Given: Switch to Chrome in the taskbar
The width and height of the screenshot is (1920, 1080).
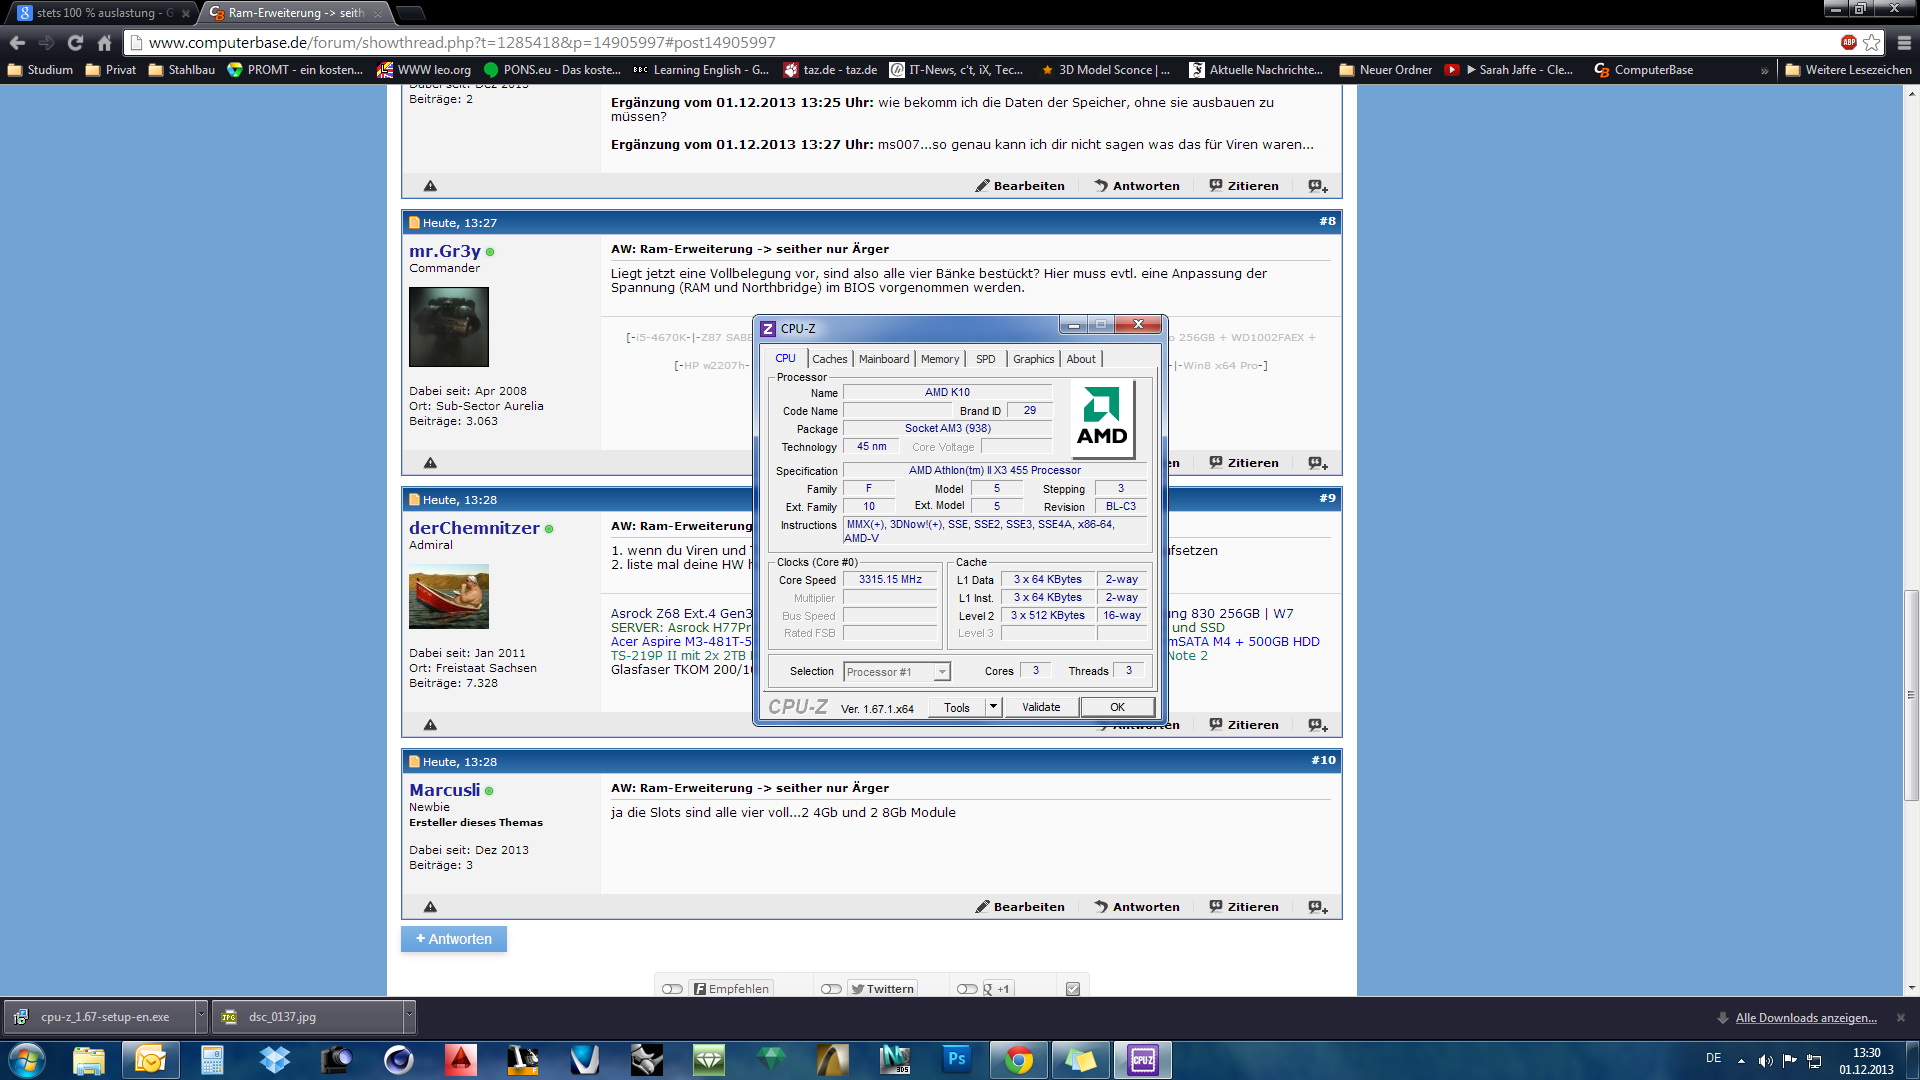Looking at the screenshot, I should coord(1018,1060).
